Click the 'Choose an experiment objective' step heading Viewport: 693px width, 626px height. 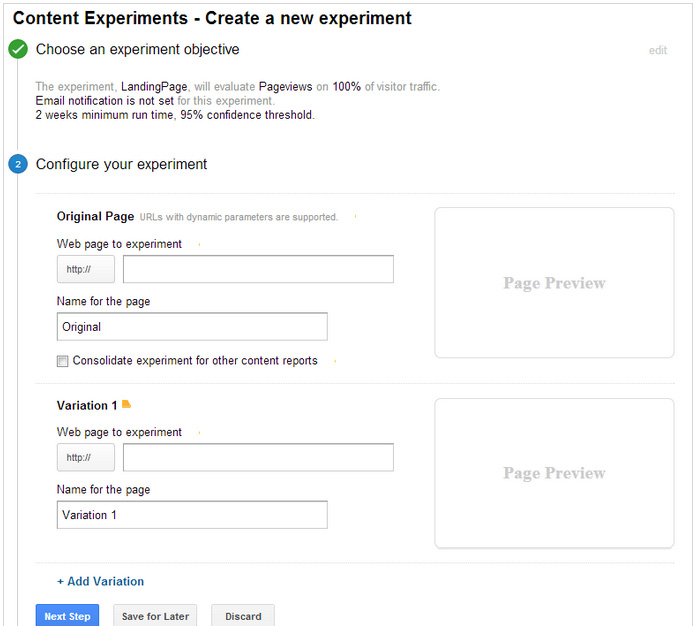point(137,49)
